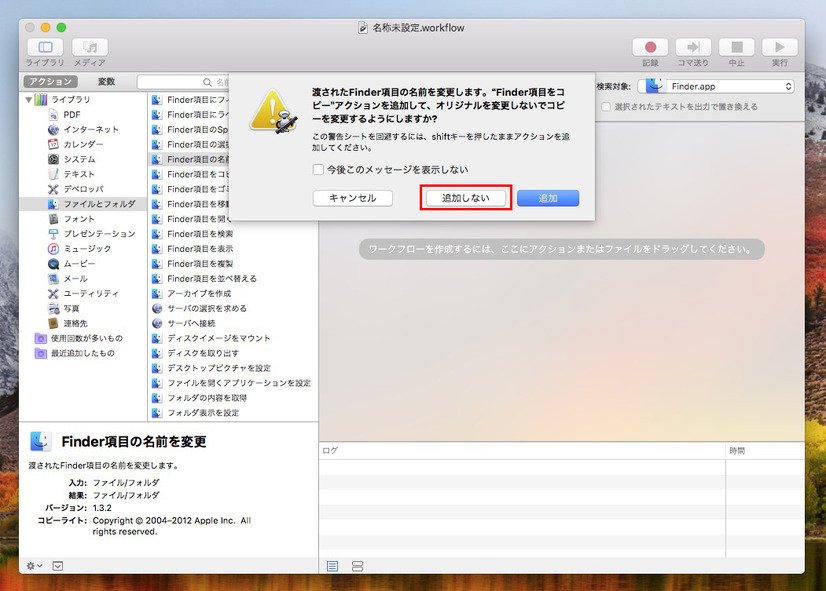826x591 pixels.
Task: Select the アーカイブを作成 action
Action: 199,293
